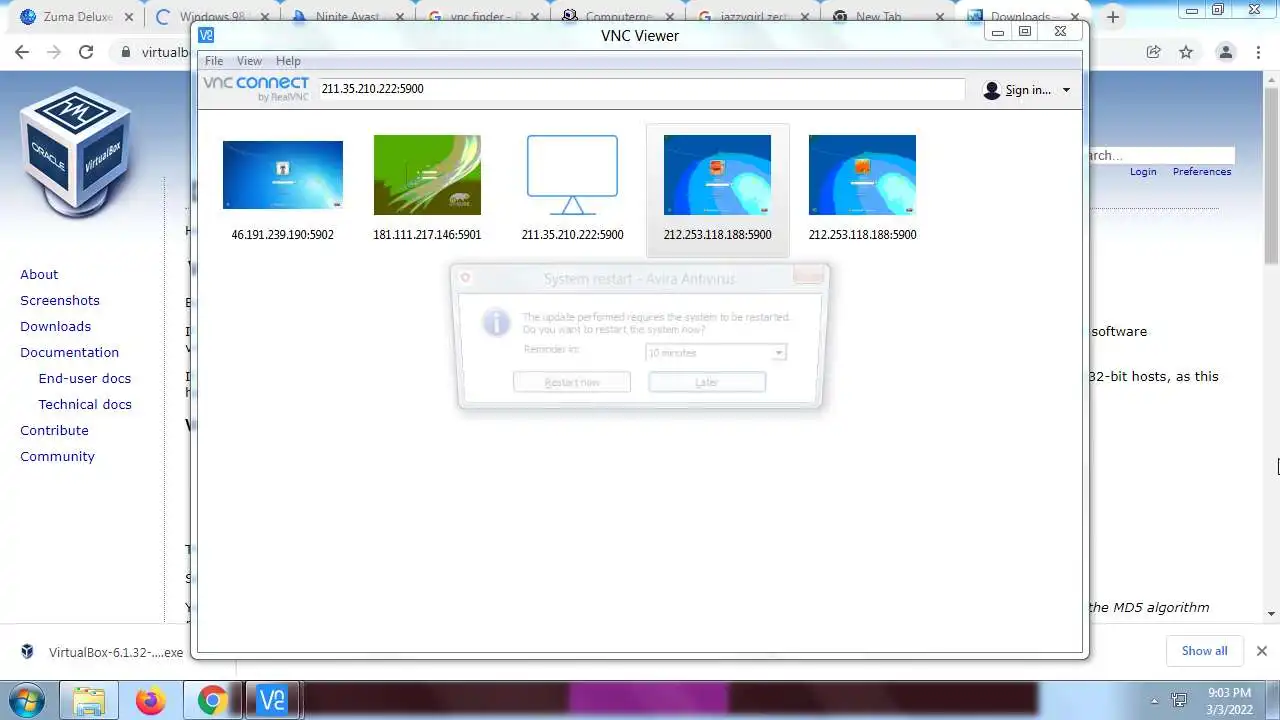Click the network tray icon

[x=1179, y=701]
